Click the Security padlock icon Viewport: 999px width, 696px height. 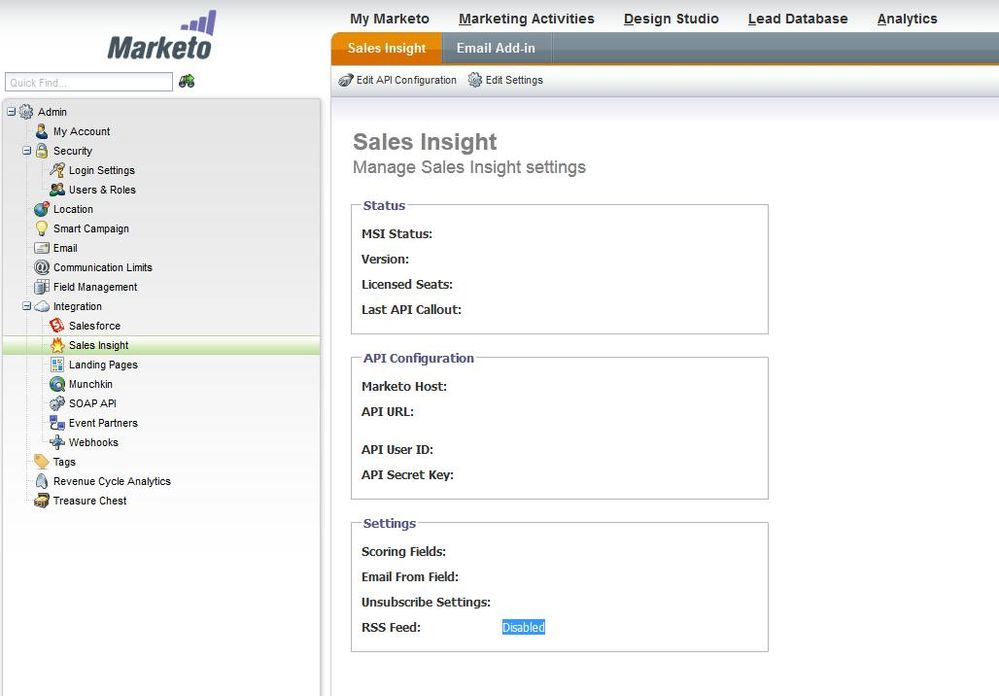point(41,150)
